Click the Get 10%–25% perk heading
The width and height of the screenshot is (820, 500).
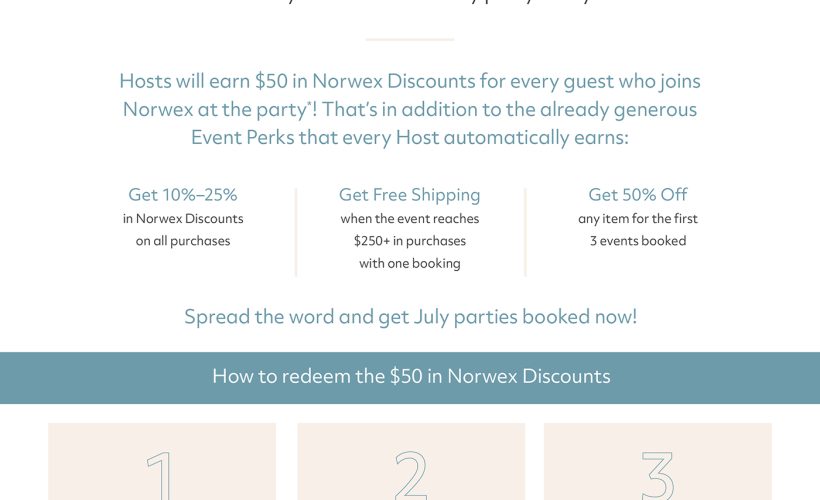coord(183,195)
